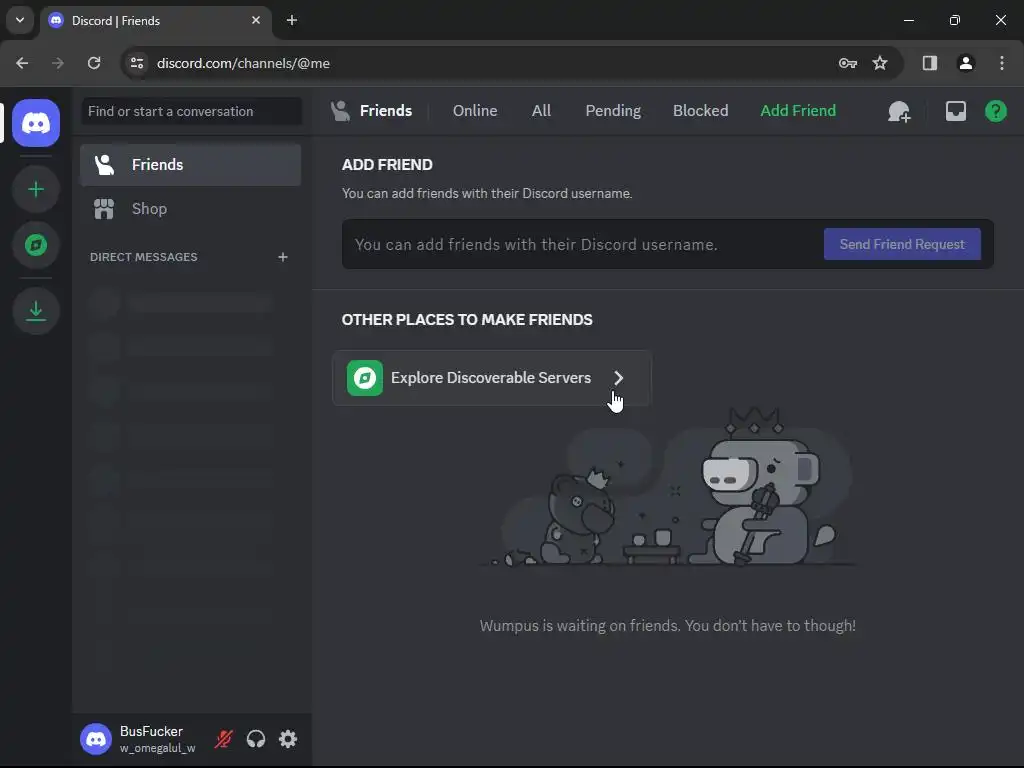This screenshot has height=768, width=1024.
Task: Open the Inbox icon
Action: (955, 111)
